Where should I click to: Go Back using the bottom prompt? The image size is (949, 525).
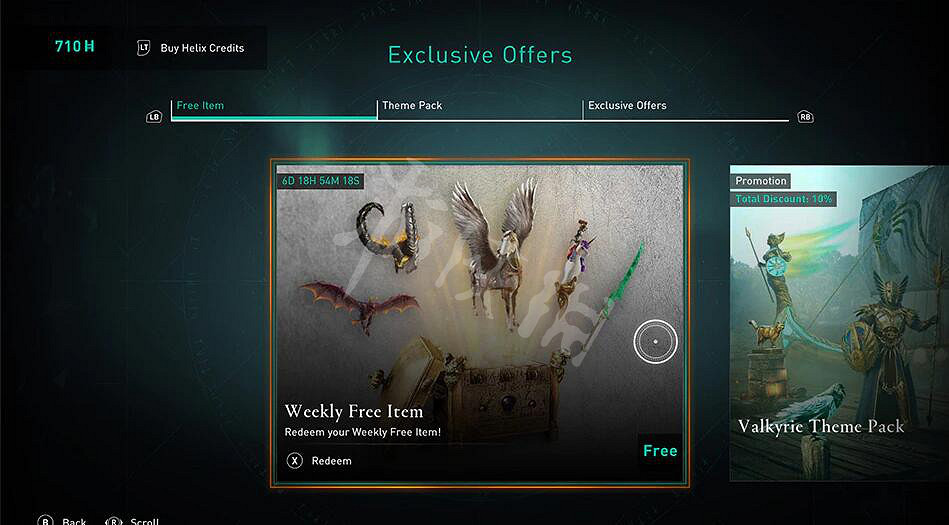pos(74,521)
